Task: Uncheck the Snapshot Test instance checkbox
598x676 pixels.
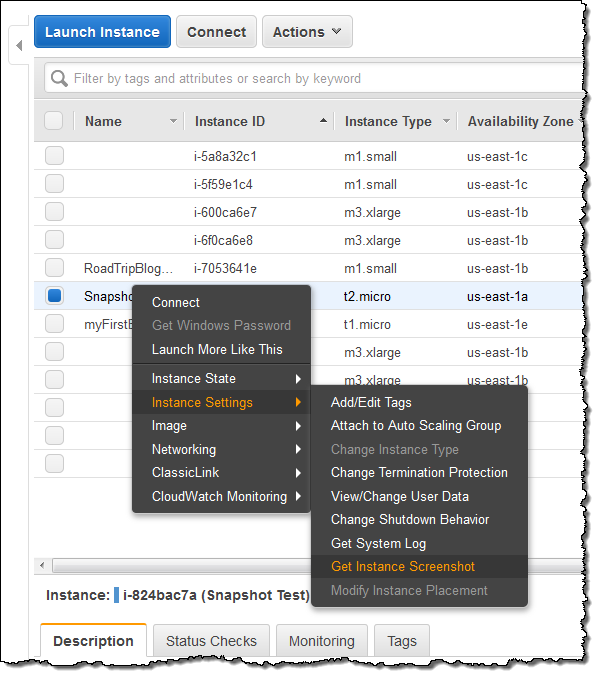Action: [54, 296]
